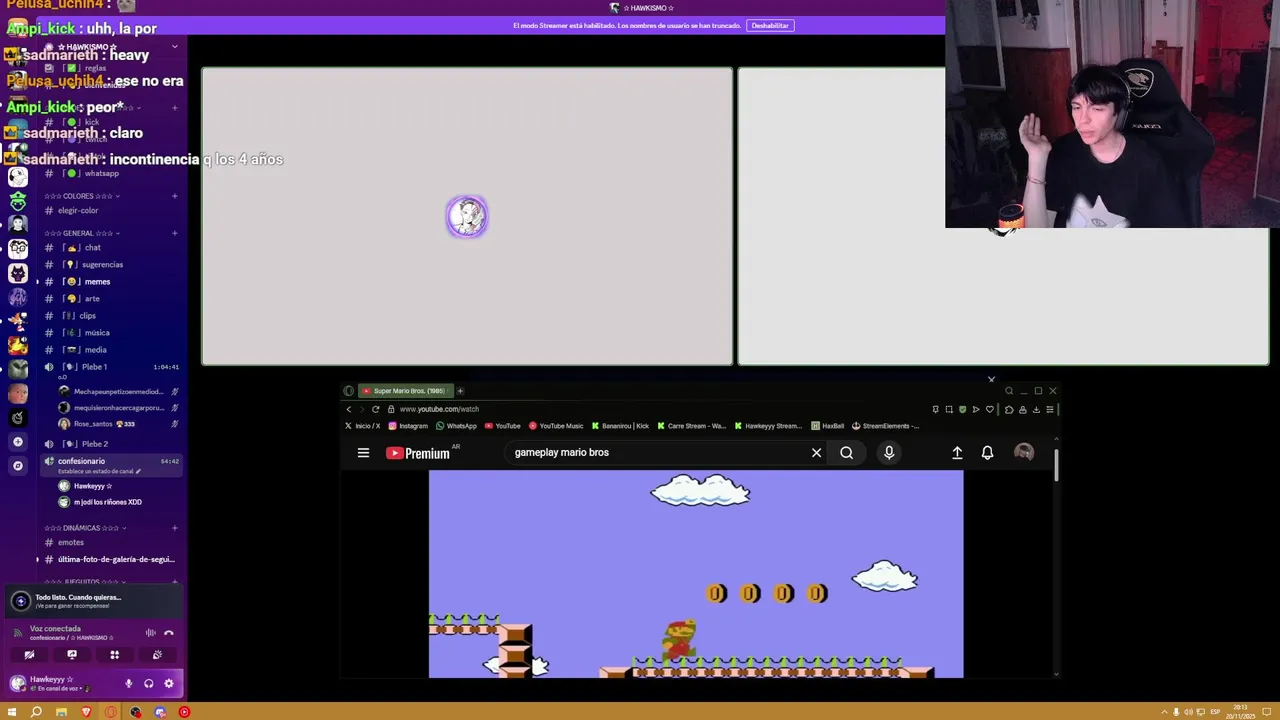
Task: Mute microphone in Discord user panel
Action: point(128,684)
